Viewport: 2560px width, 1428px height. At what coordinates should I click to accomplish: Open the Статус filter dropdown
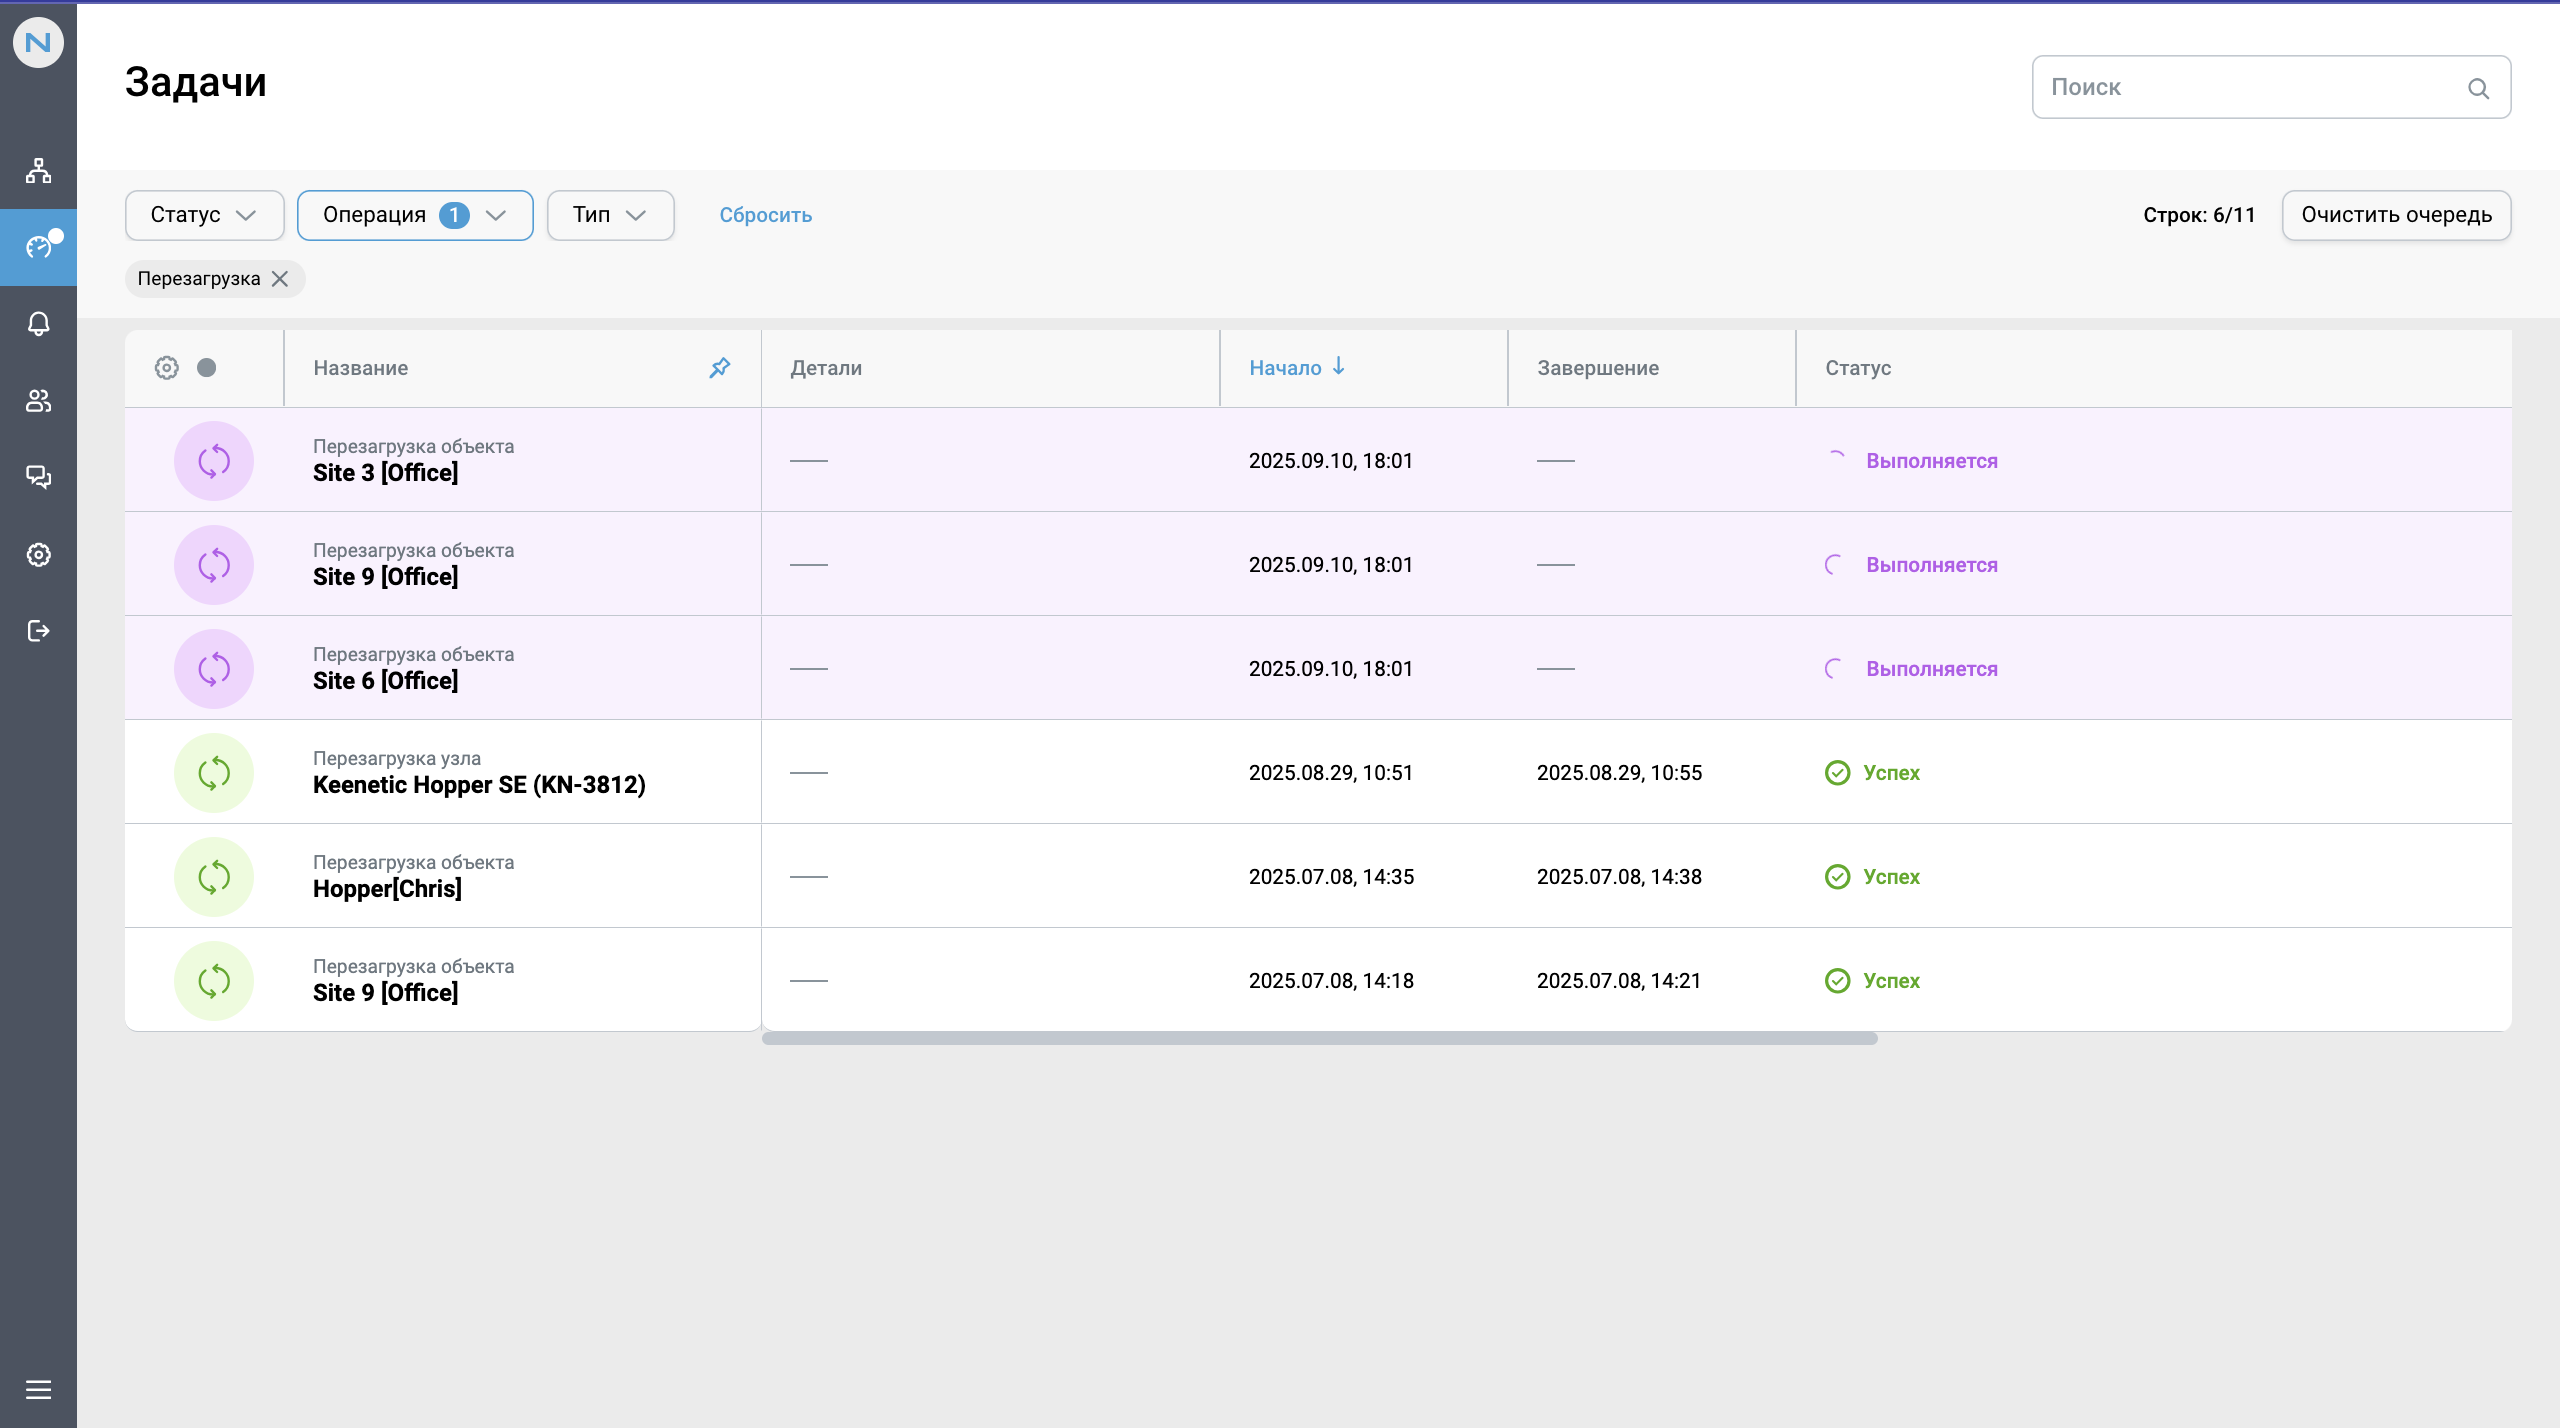204,215
